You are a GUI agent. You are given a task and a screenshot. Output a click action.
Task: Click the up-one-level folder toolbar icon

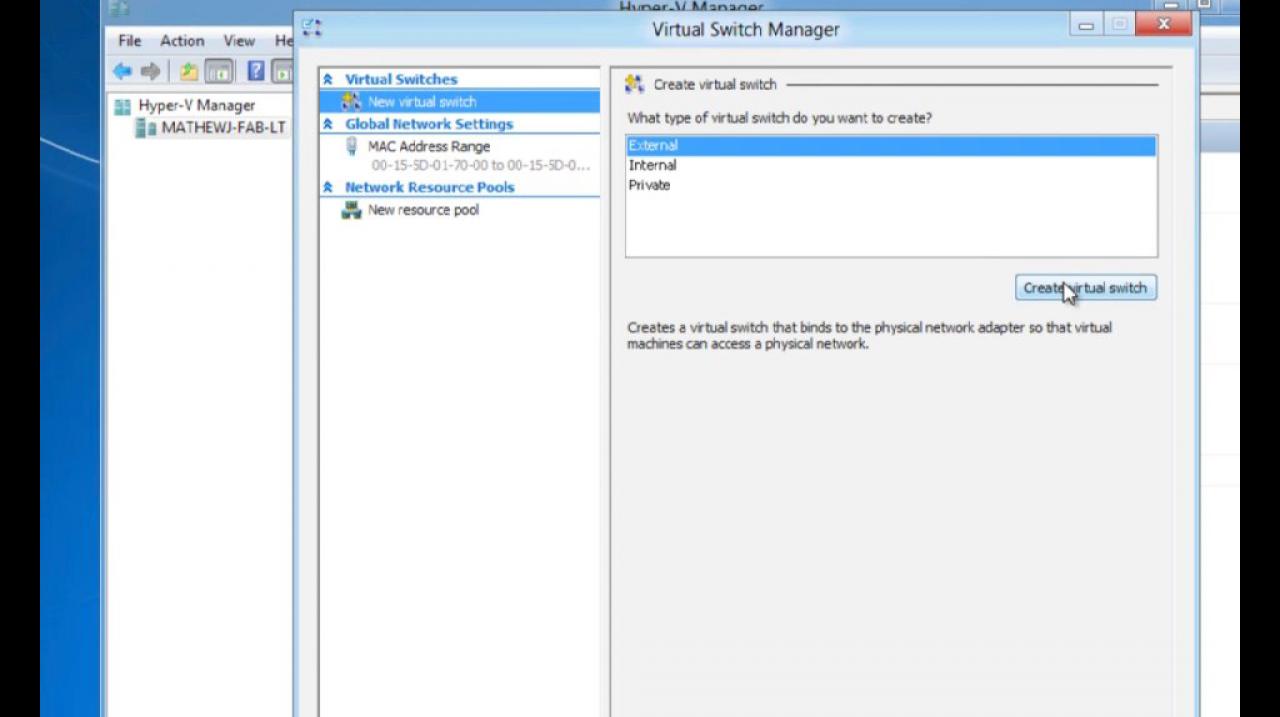189,71
